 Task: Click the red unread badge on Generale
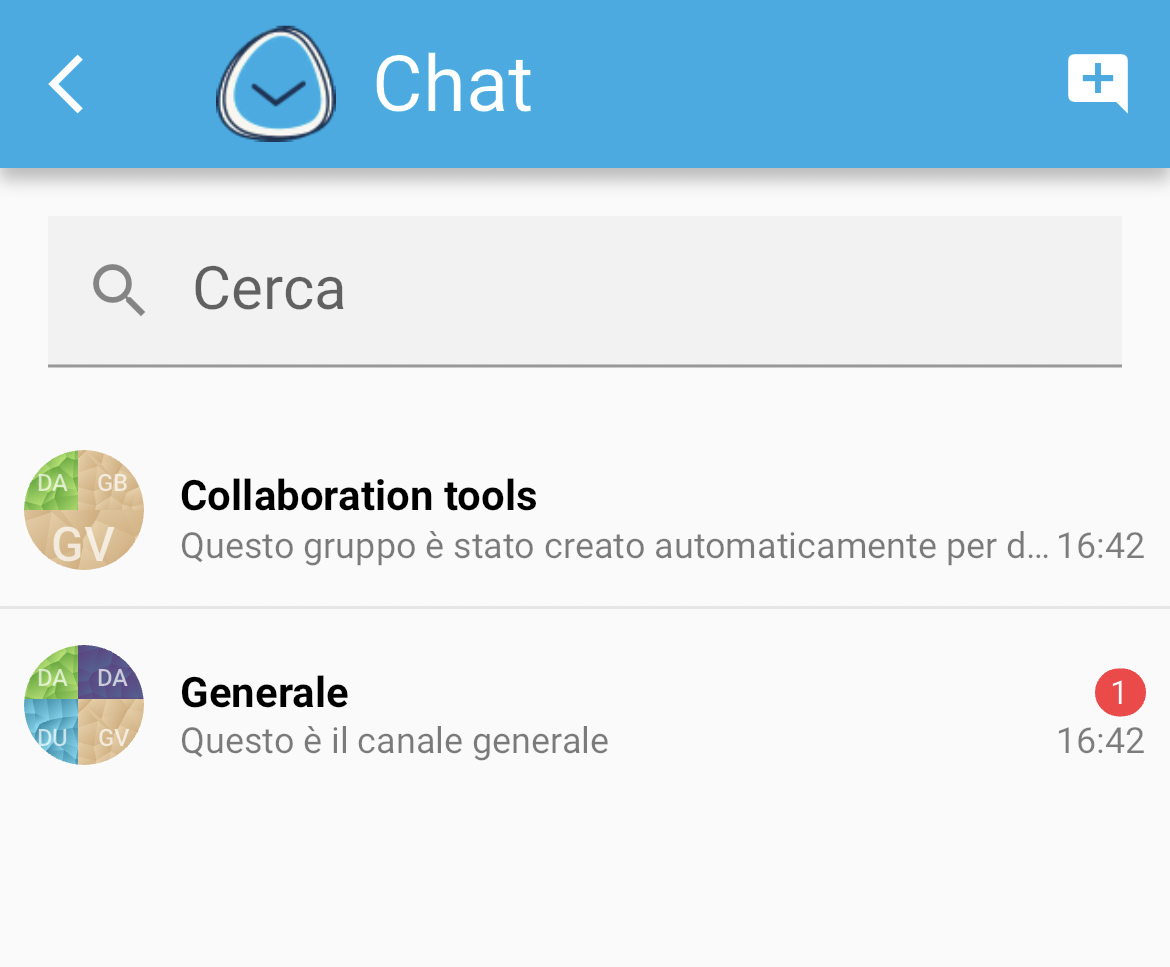click(x=1120, y=692)
